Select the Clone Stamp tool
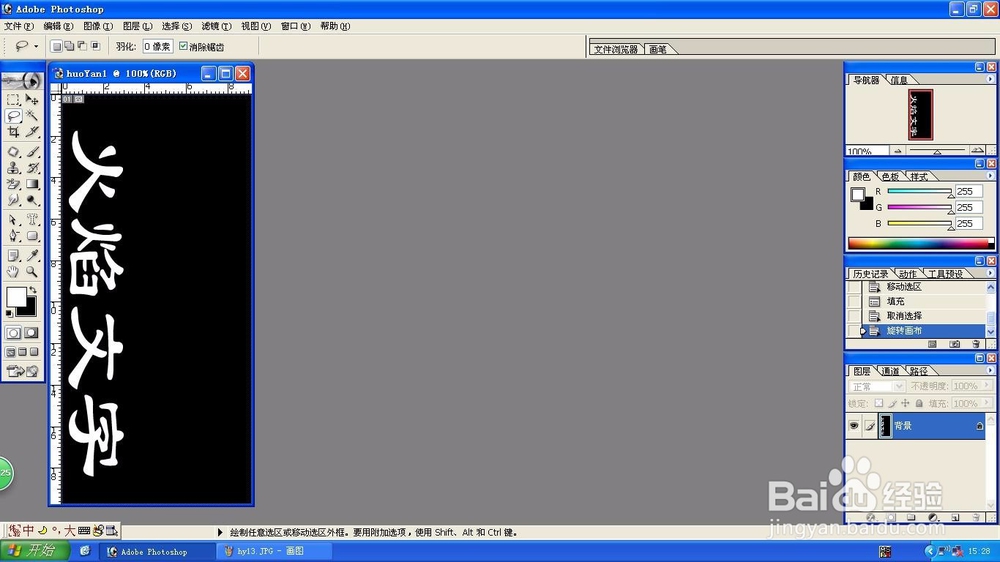The width and height of the screenshot is (1000, 562). (x=13, y=168)
